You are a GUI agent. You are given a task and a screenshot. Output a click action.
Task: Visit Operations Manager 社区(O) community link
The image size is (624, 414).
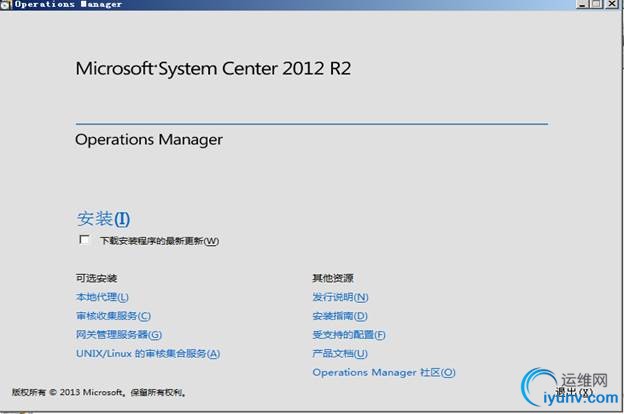(384, 373)
